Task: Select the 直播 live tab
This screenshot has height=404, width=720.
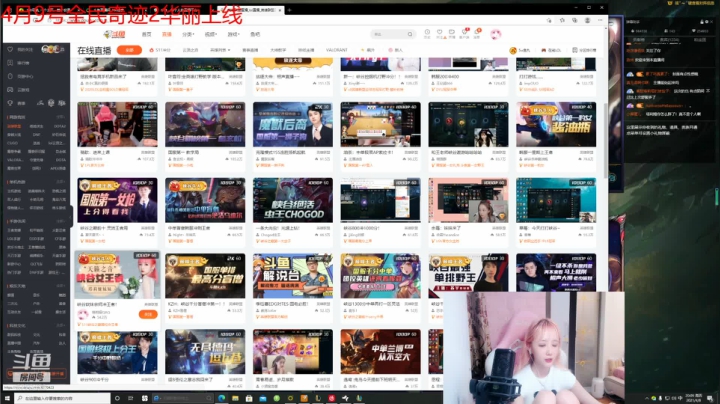Action: 167,34
